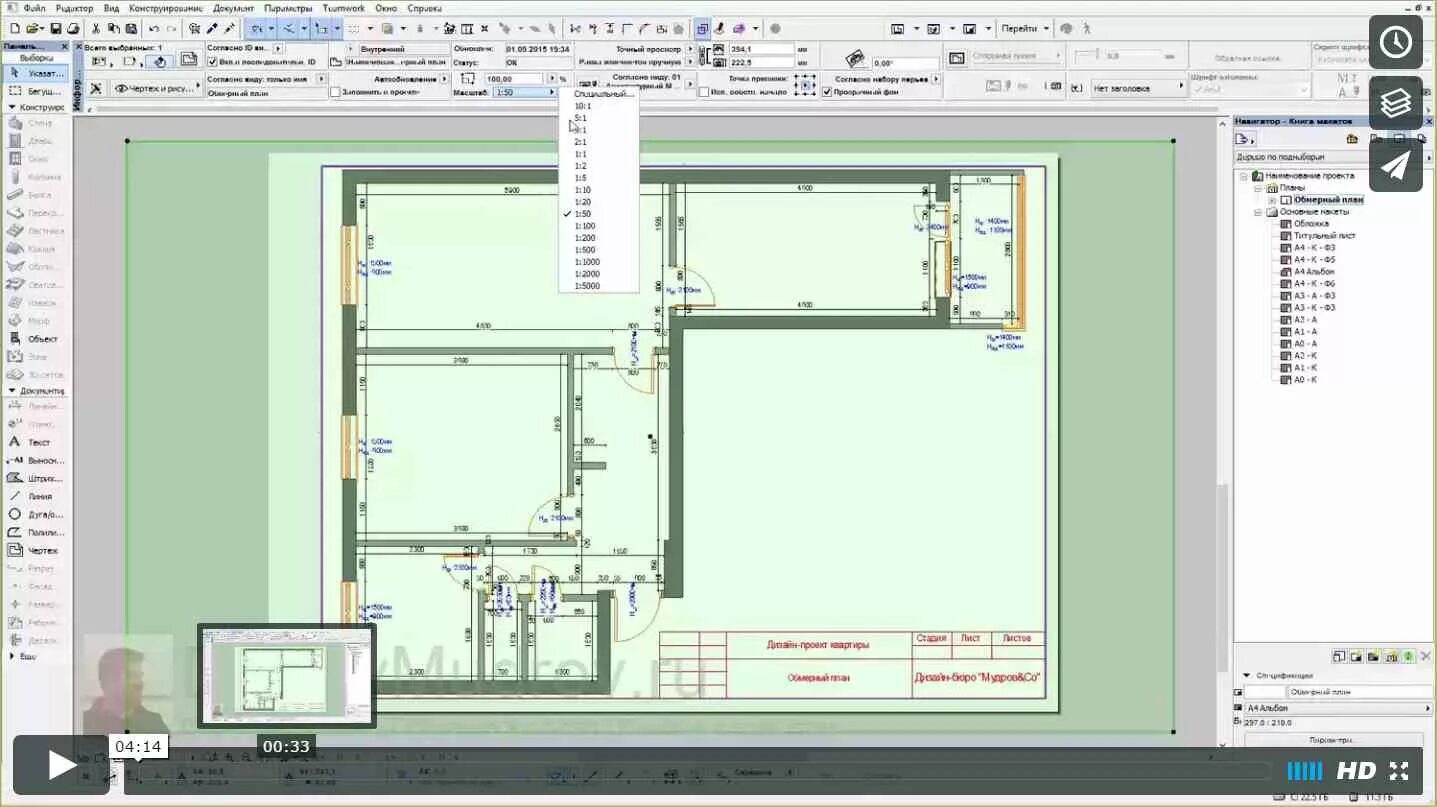Collapse the Основные макеты folder
1437x807 pixels.
point(1259,212)
